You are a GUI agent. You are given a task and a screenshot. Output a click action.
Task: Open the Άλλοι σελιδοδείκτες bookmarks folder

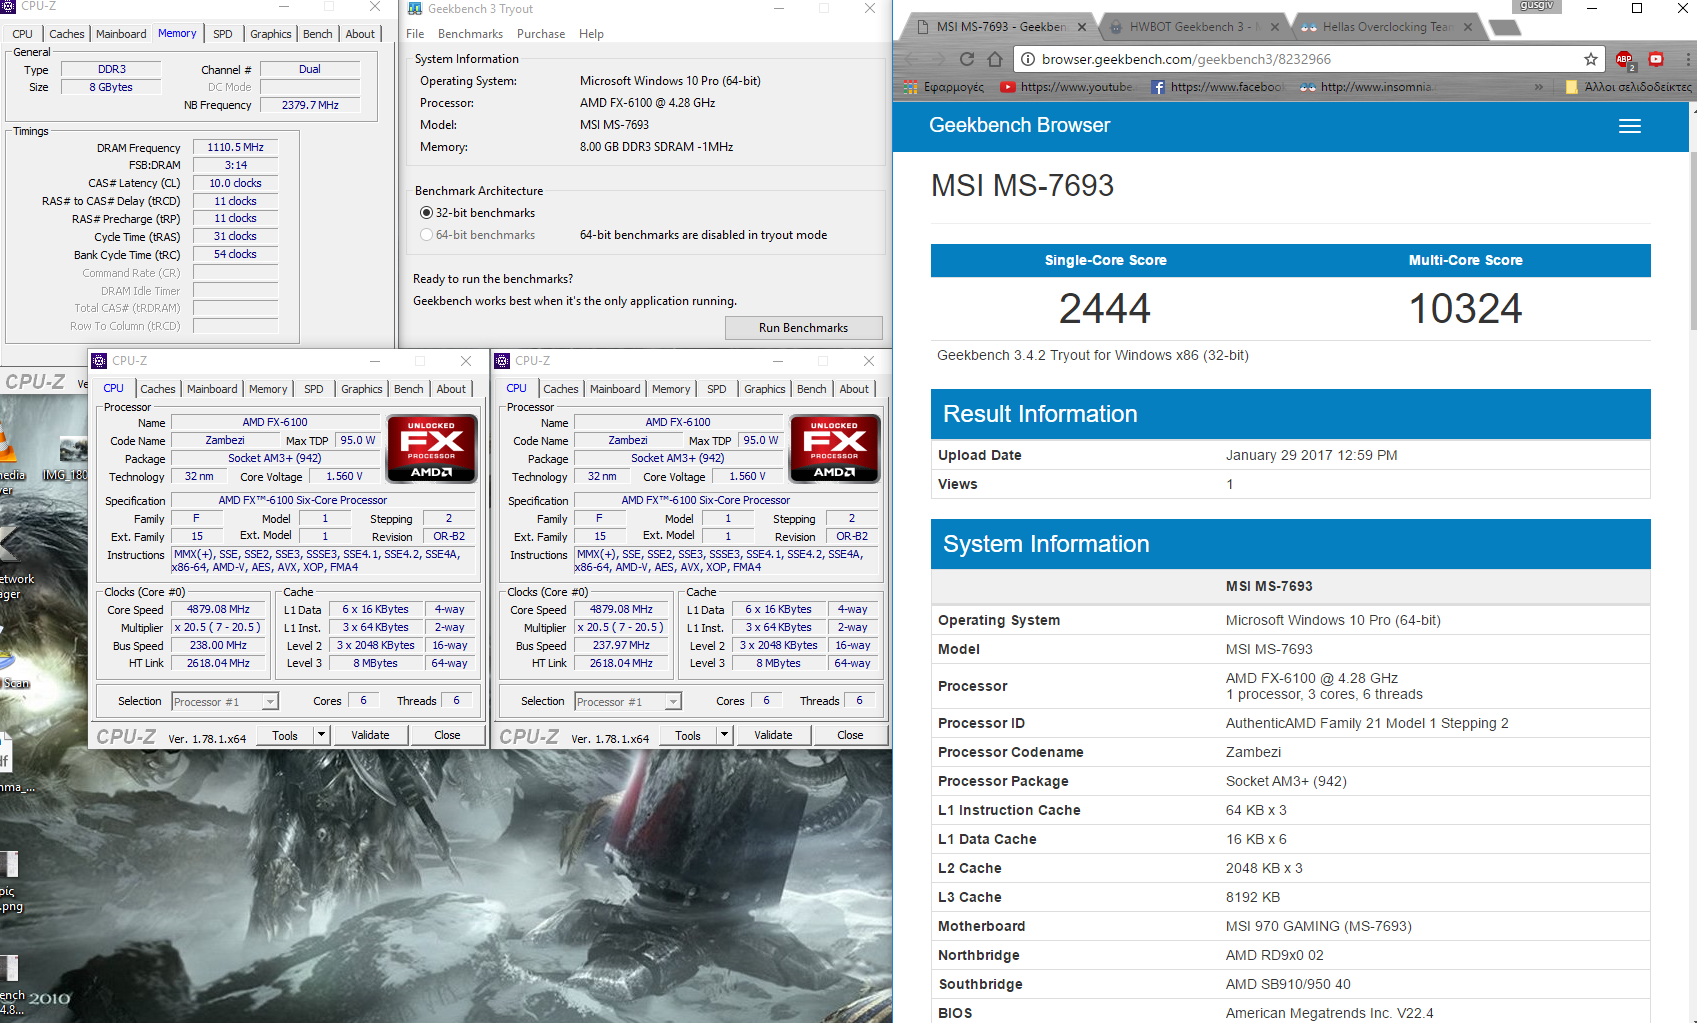coord(1628,87)
